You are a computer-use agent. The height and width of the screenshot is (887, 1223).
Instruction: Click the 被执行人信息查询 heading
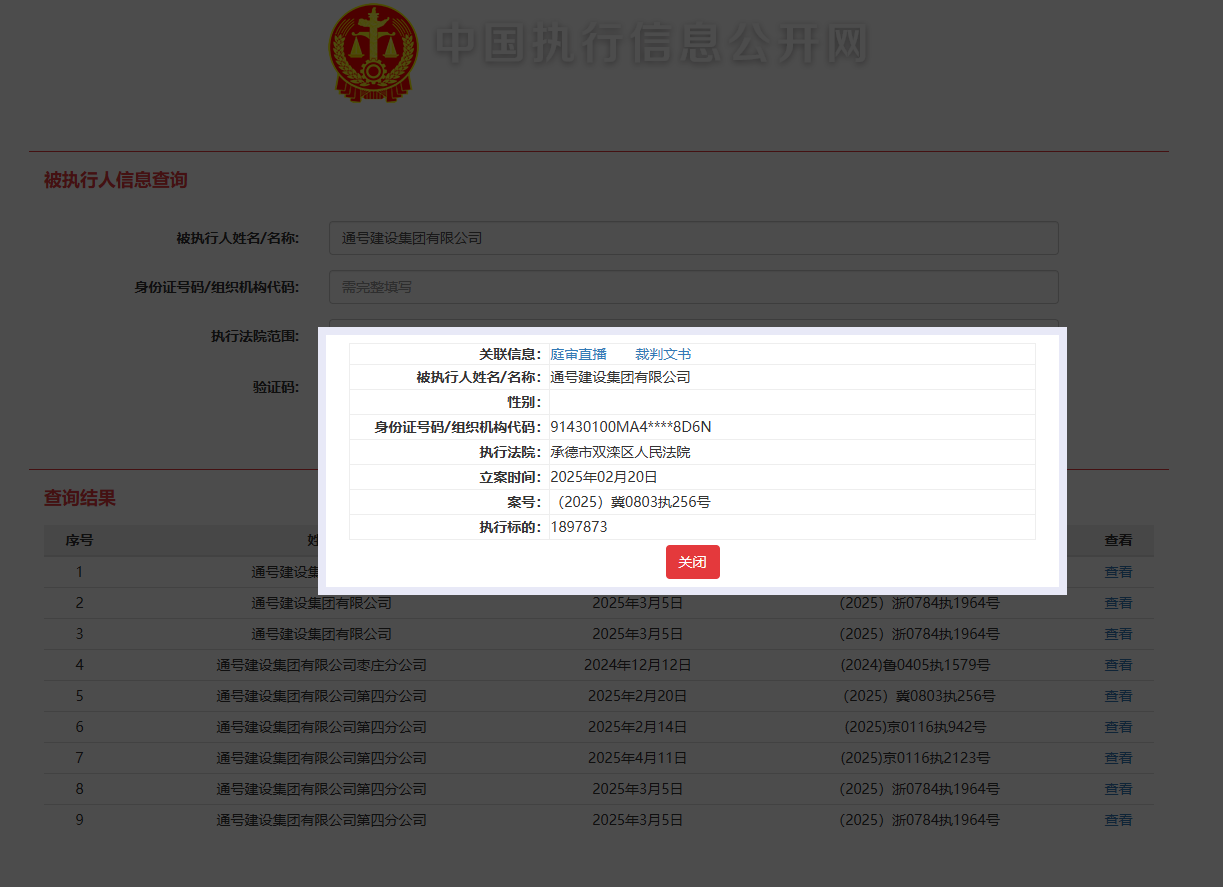pos(115,180)
